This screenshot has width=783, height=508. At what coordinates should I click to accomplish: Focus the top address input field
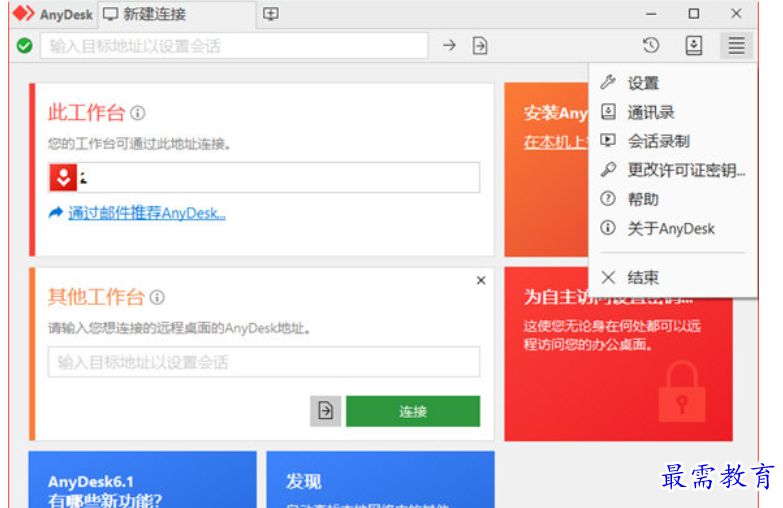coord(234,46)
